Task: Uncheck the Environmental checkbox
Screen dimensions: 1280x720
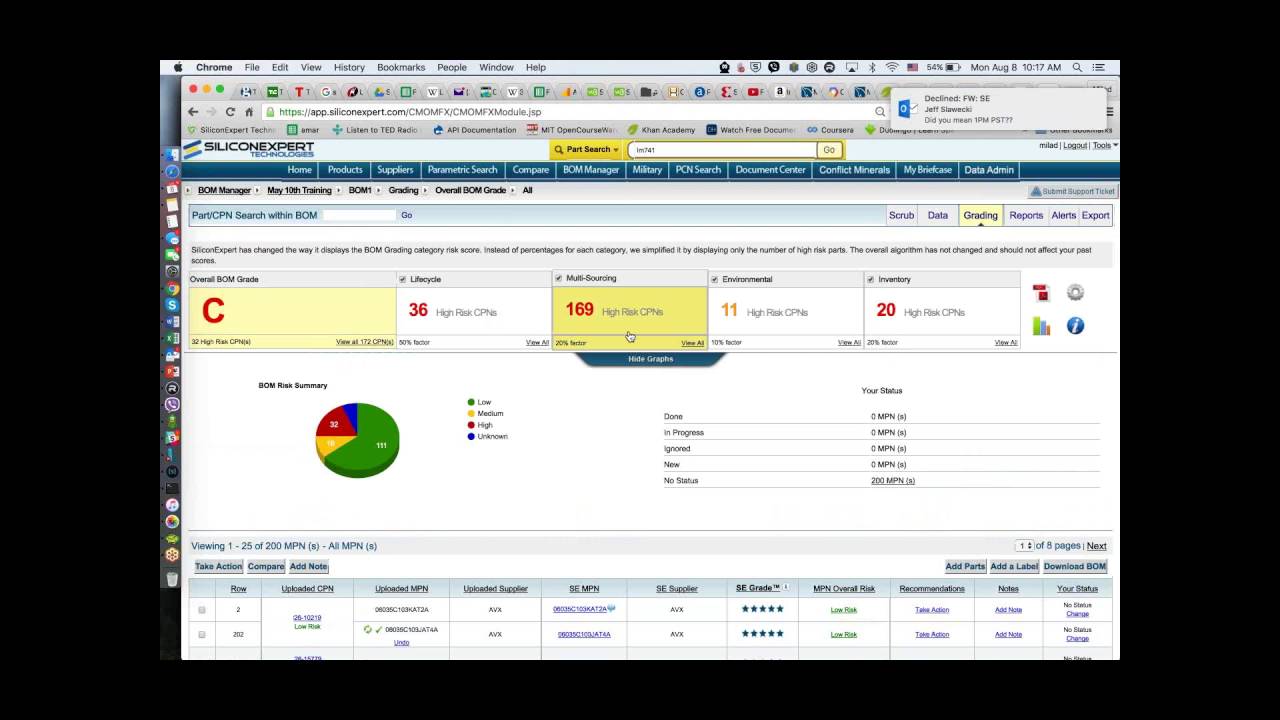Action: tap(714, 279)
